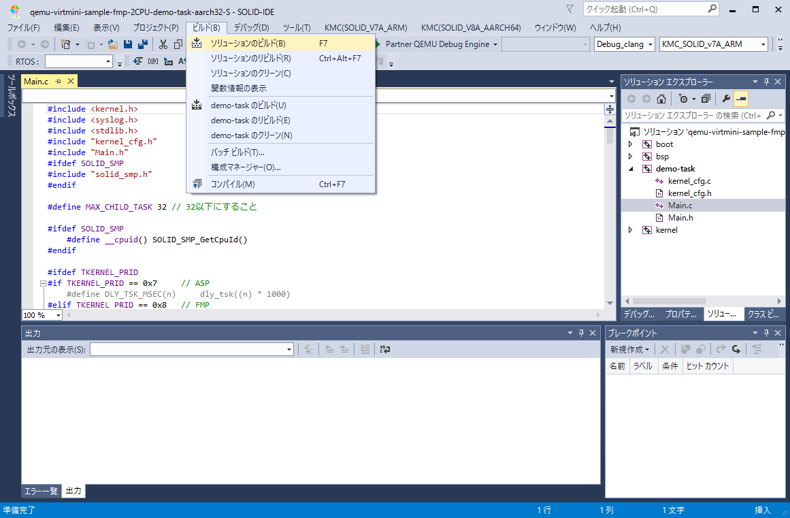Screen dimensions: 790x518
Task: Click the Save All toolbar icon
Action: (142, 45)
